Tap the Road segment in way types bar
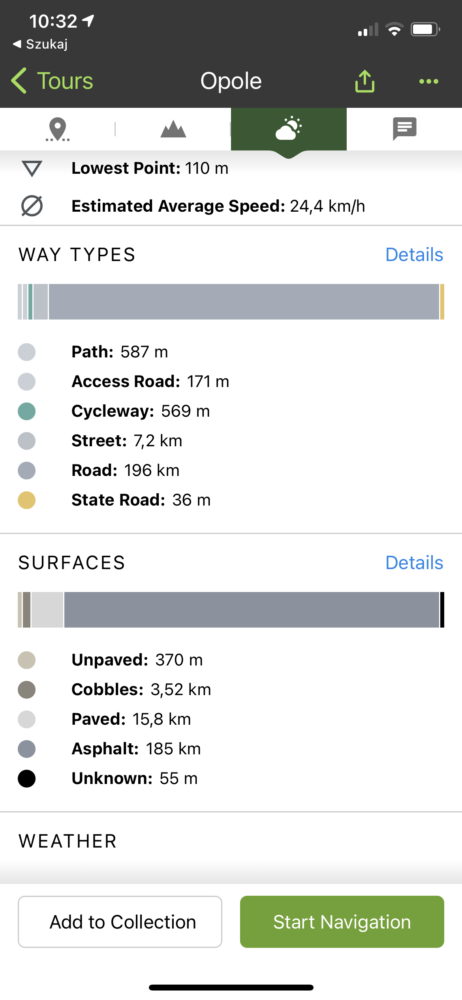This screenshot has width=462, height=1000. (244, 302)
